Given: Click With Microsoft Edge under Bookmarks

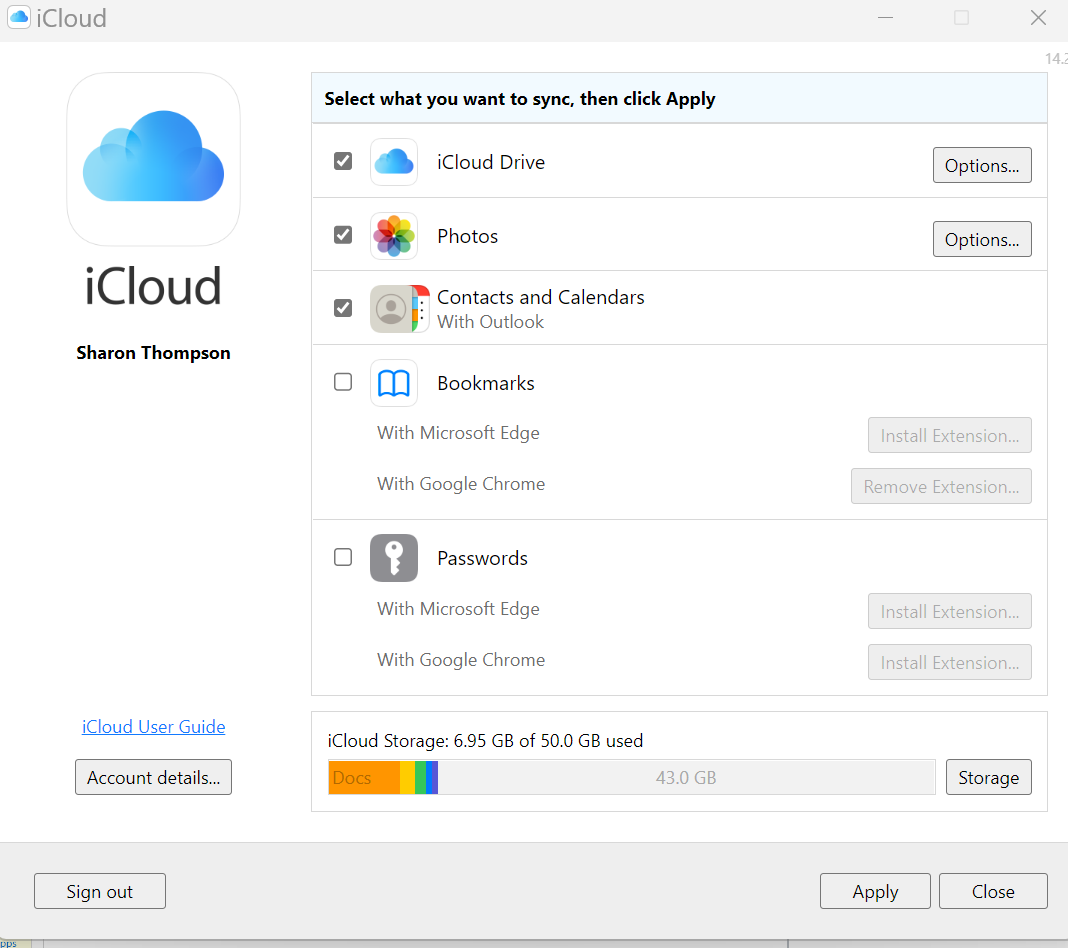Looking at the screenshot, I should coord(458,432).
